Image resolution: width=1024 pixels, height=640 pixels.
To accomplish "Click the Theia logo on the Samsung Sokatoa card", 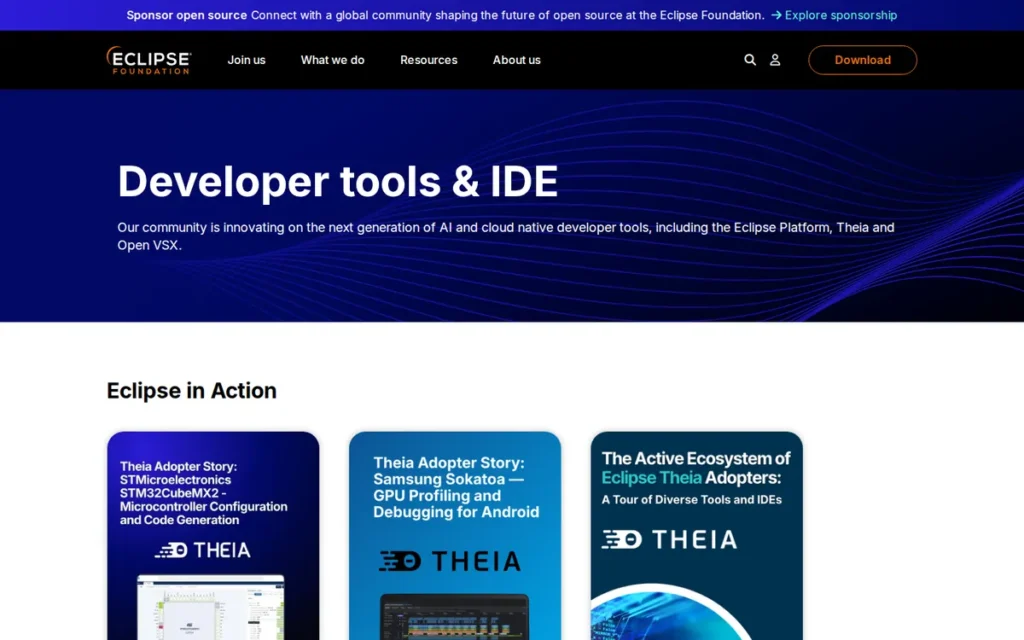I will 450,561.
